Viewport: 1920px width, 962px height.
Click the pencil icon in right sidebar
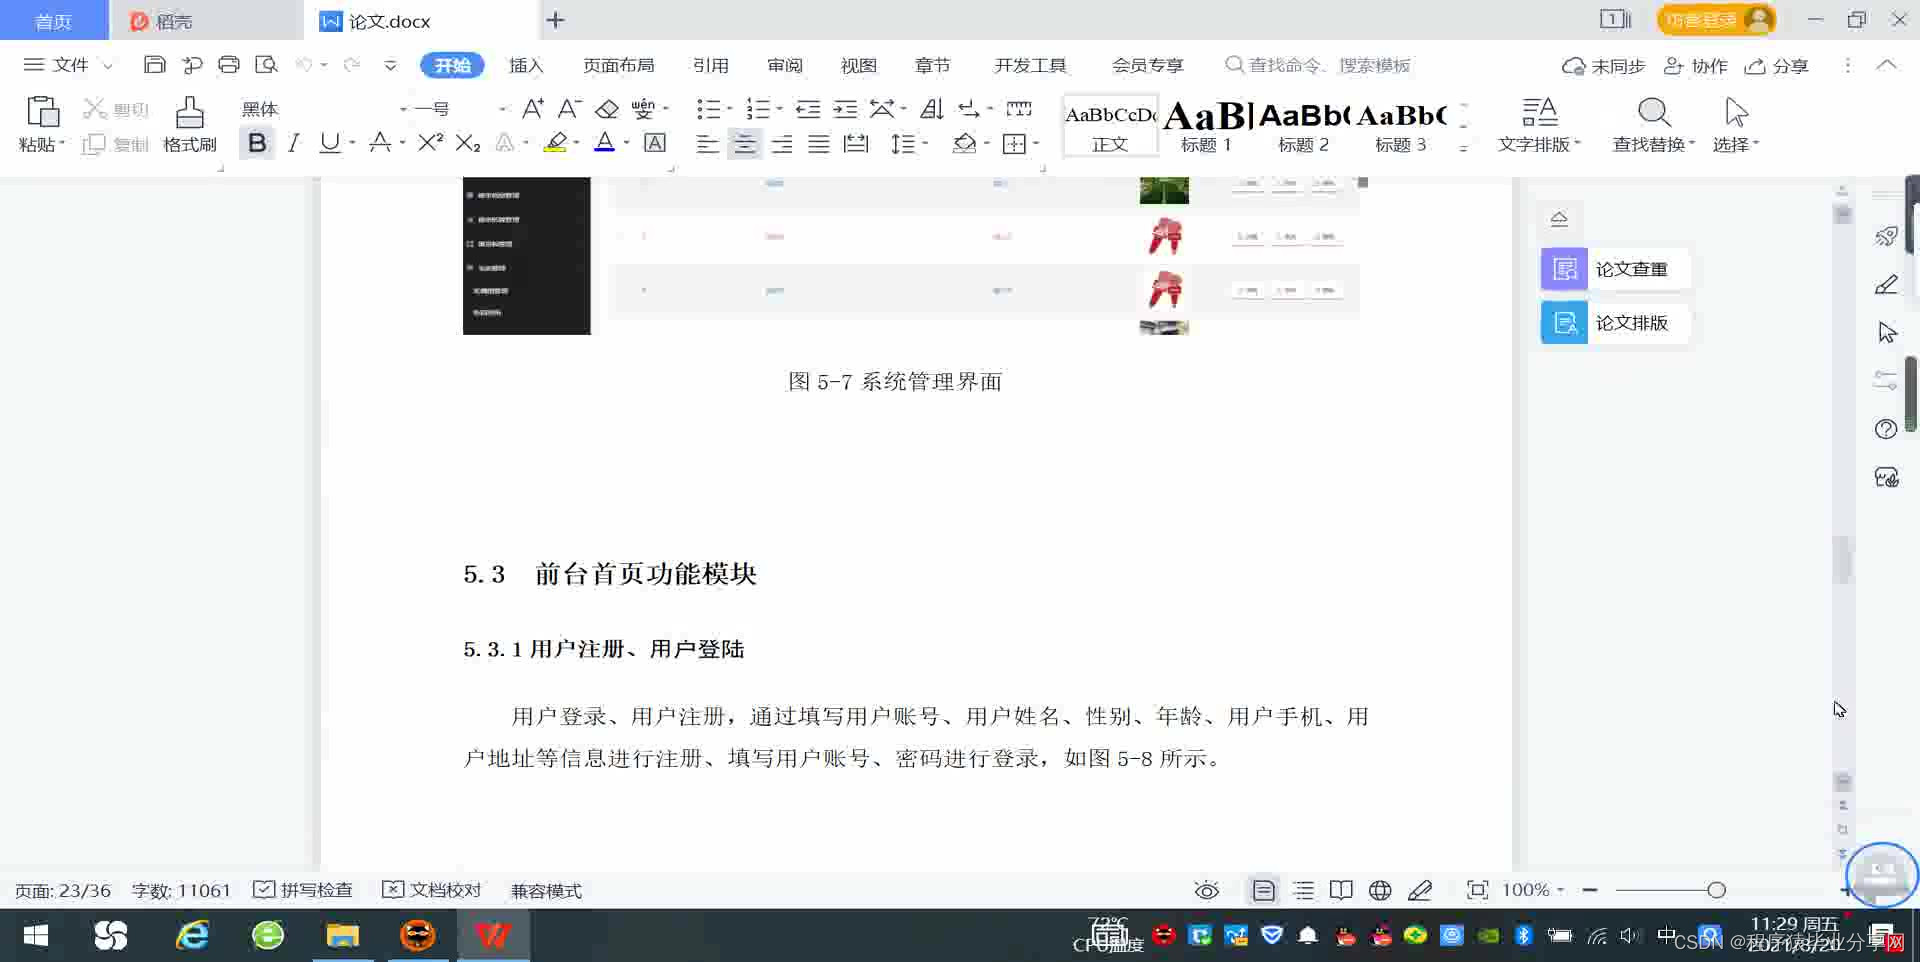pos(1886,285)
